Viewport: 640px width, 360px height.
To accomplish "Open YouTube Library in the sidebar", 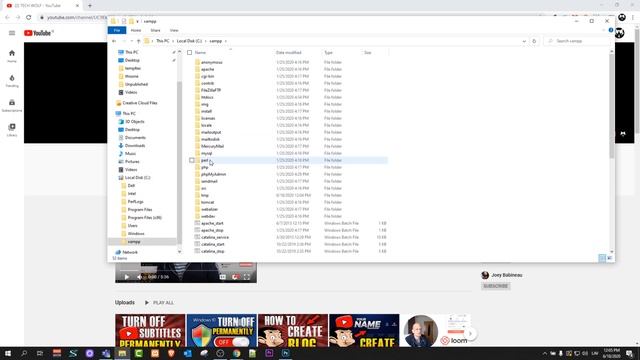I will click(x=12, y=130).
